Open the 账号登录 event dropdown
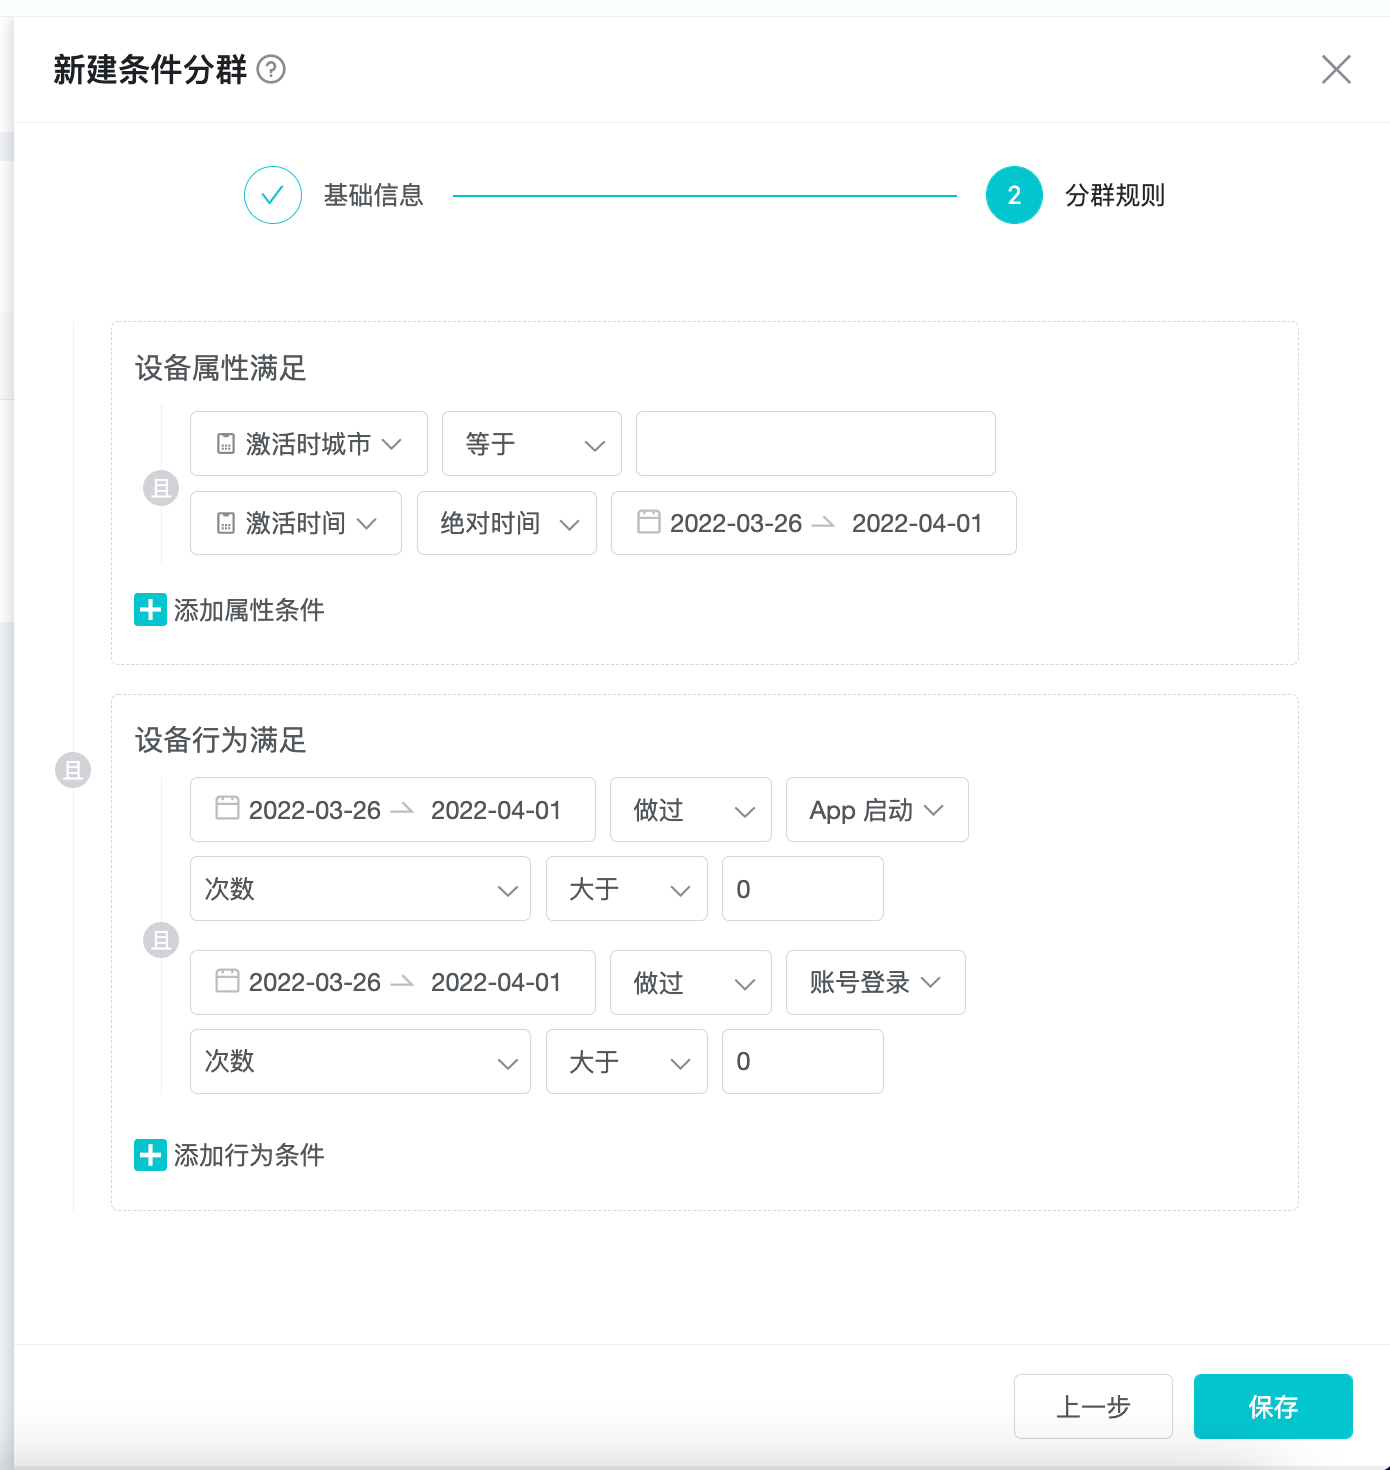 [875, 981]
